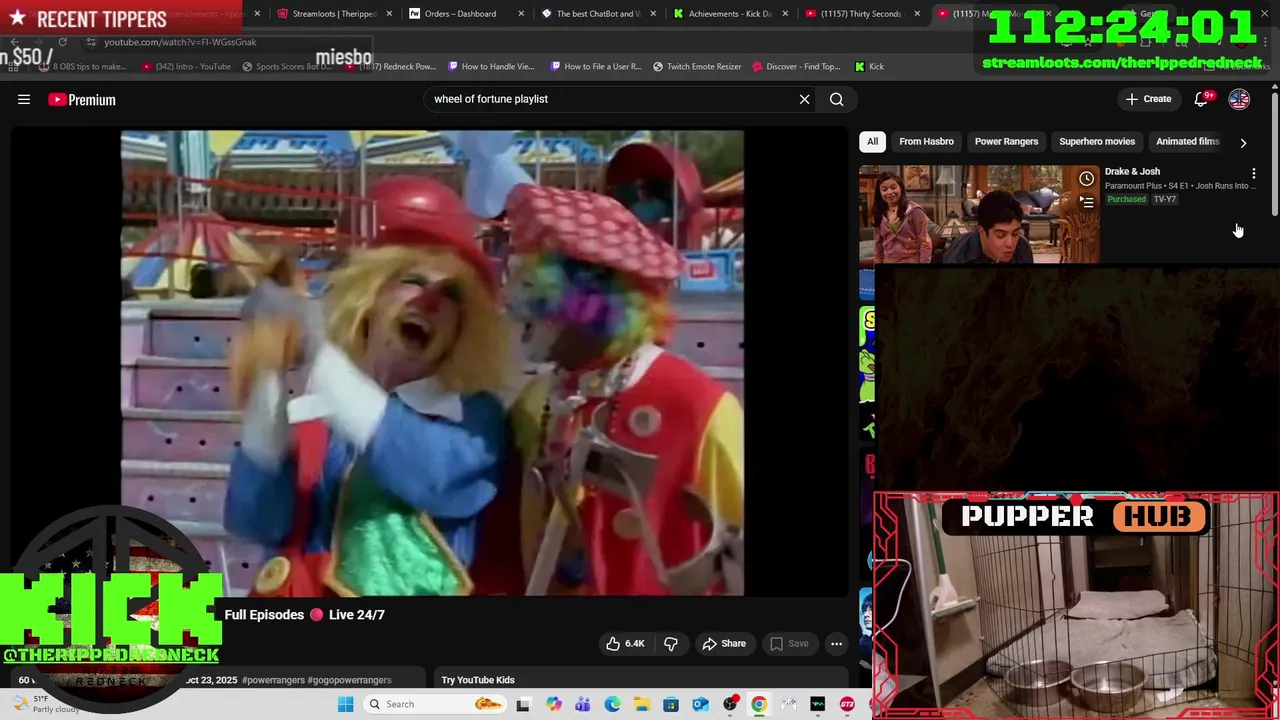The image size is (1280, 720).
Task: Open the #powerrangers hashtag link
Action: click(273, 680)
